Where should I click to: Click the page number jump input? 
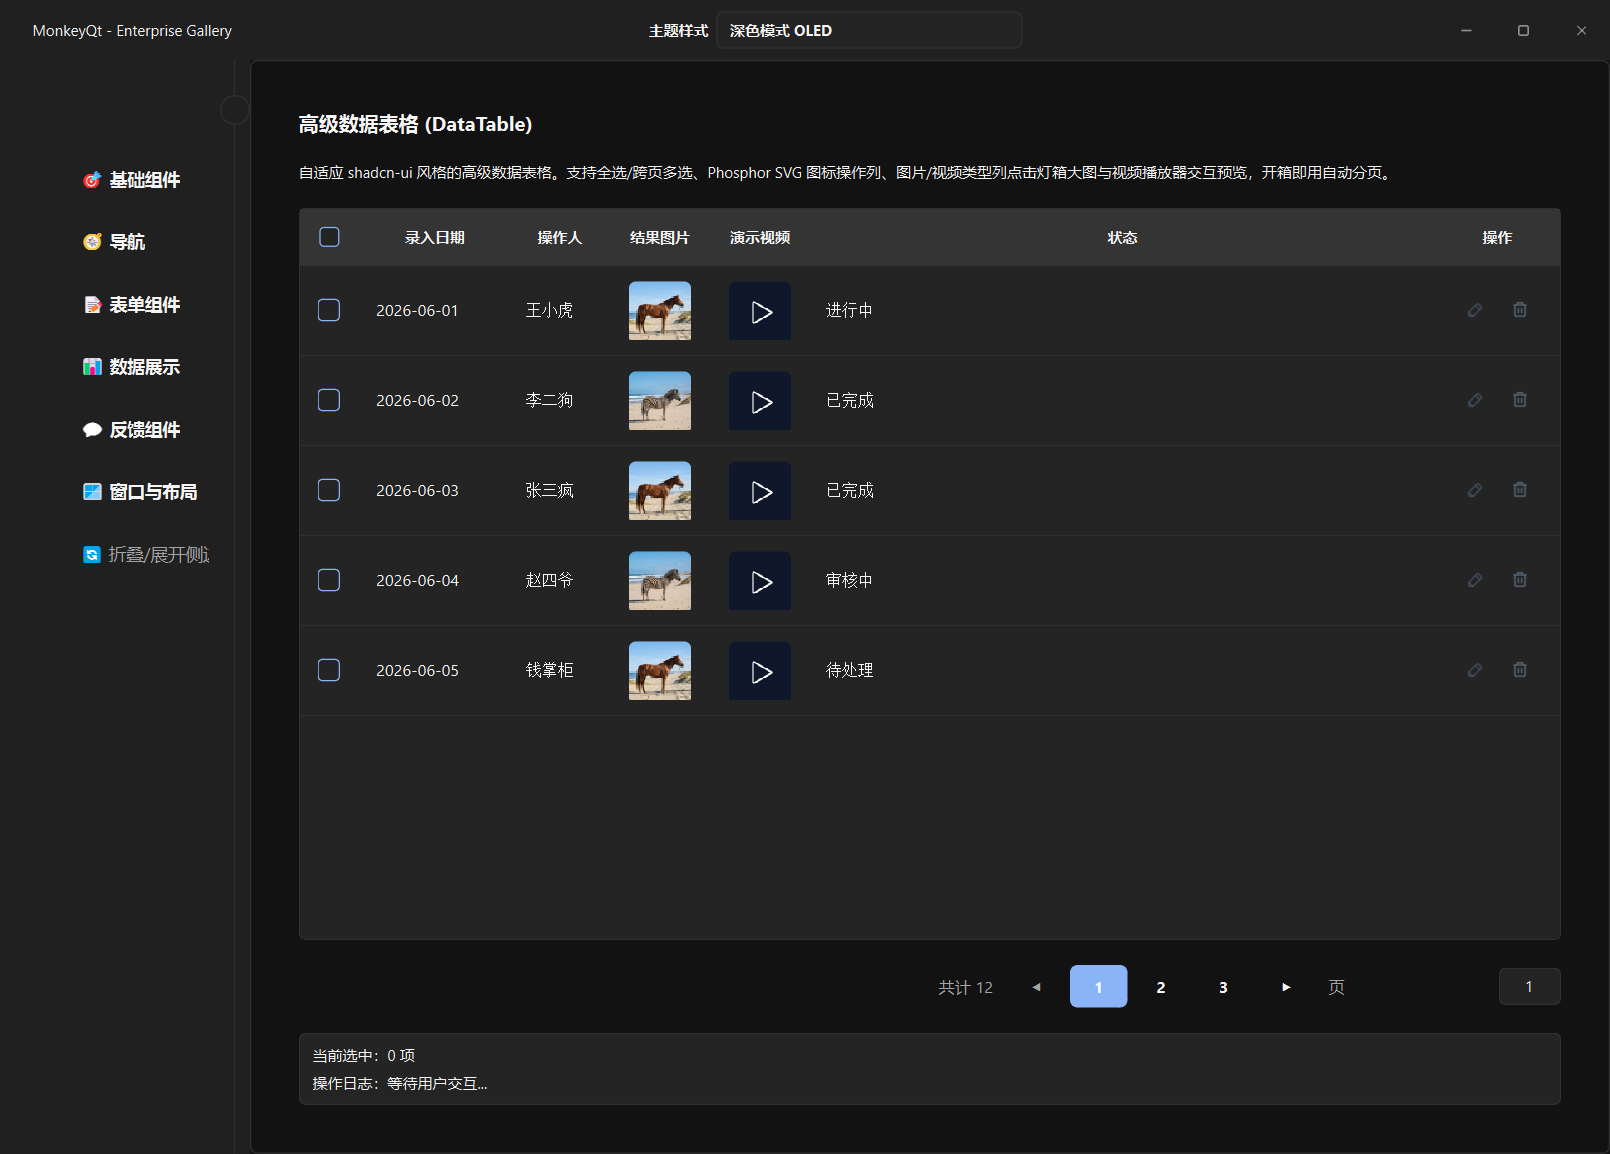1529,987
